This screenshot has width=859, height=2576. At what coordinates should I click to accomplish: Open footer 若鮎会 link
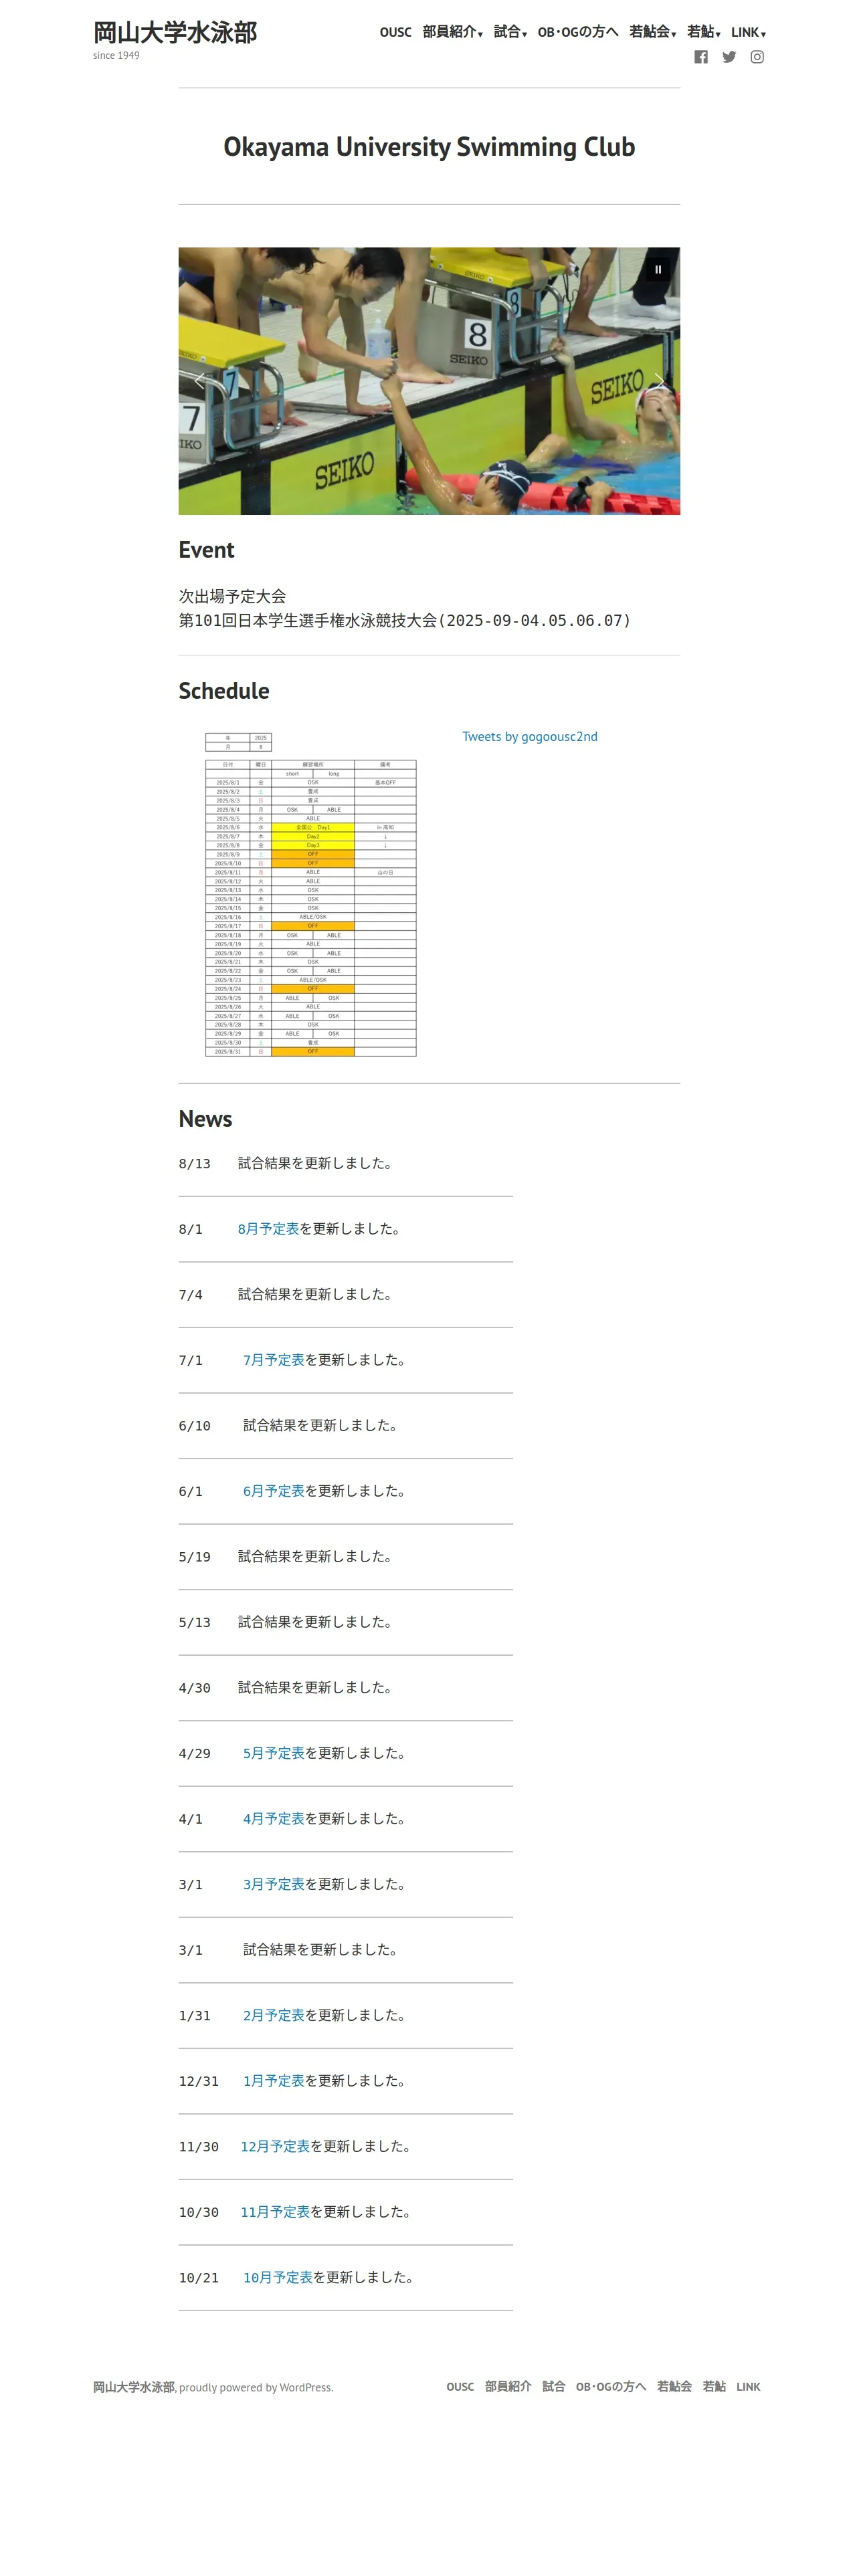(x=674, y=2387)
